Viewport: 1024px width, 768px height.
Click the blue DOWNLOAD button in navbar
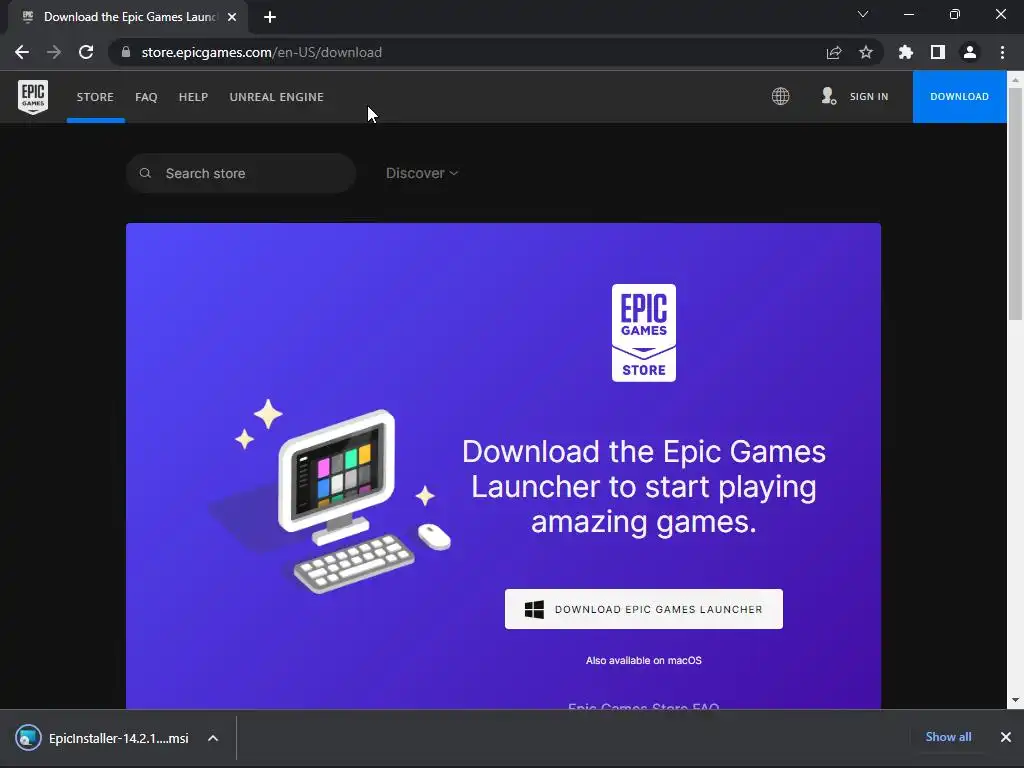coord(959,97)
